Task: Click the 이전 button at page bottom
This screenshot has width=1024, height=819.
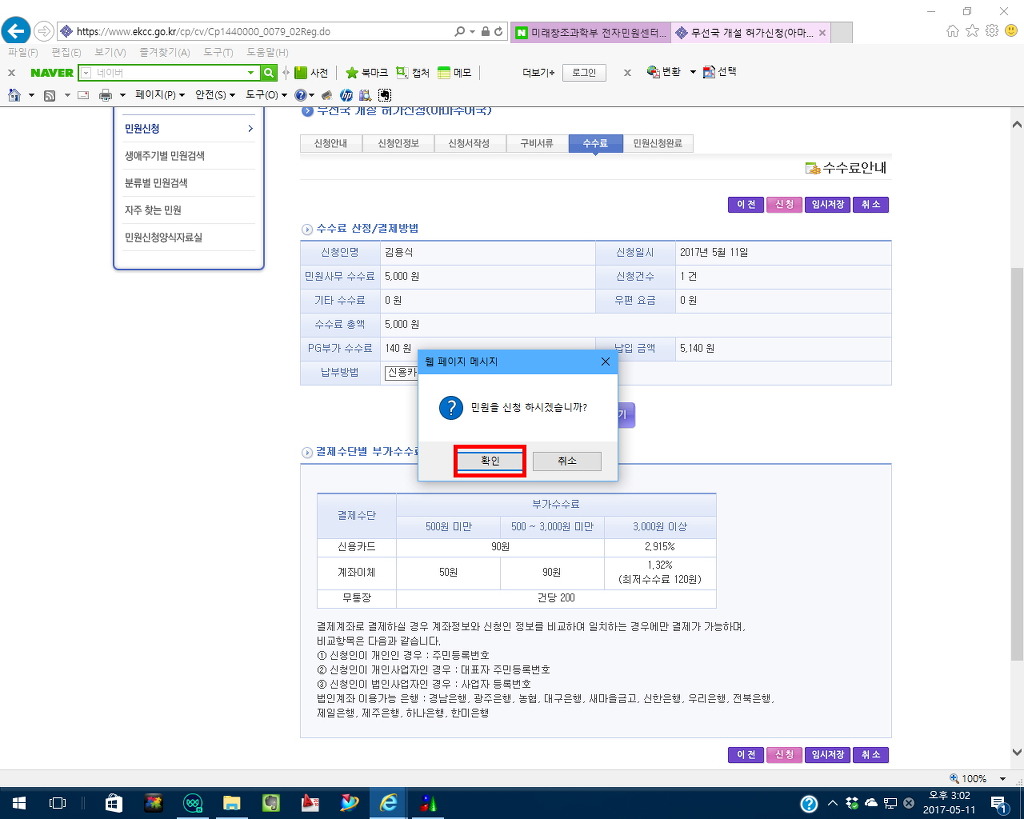Action: click(746, 754)
